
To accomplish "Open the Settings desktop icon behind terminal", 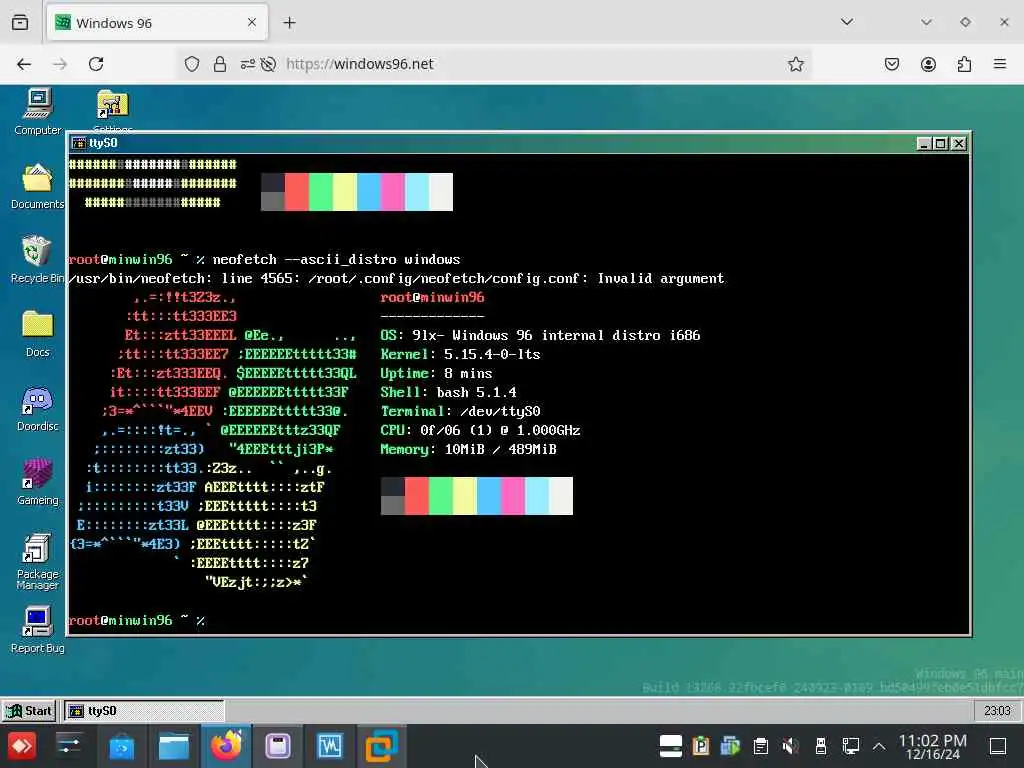I will [112, 110].
